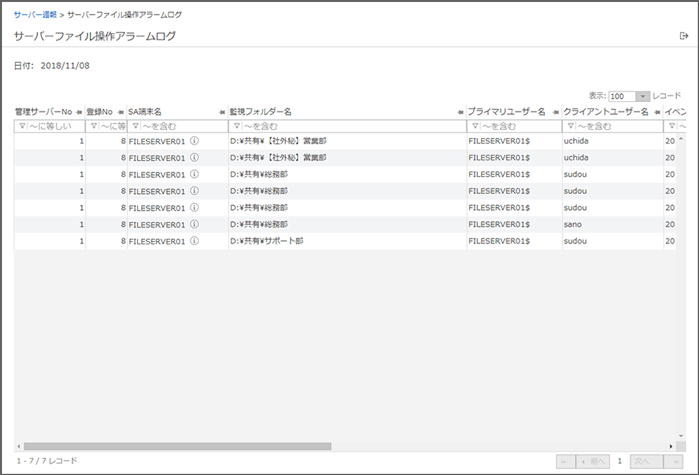Open info icon for the uchida first row
The height and width of the screenshot is (475, 699).
click(194, 141)
